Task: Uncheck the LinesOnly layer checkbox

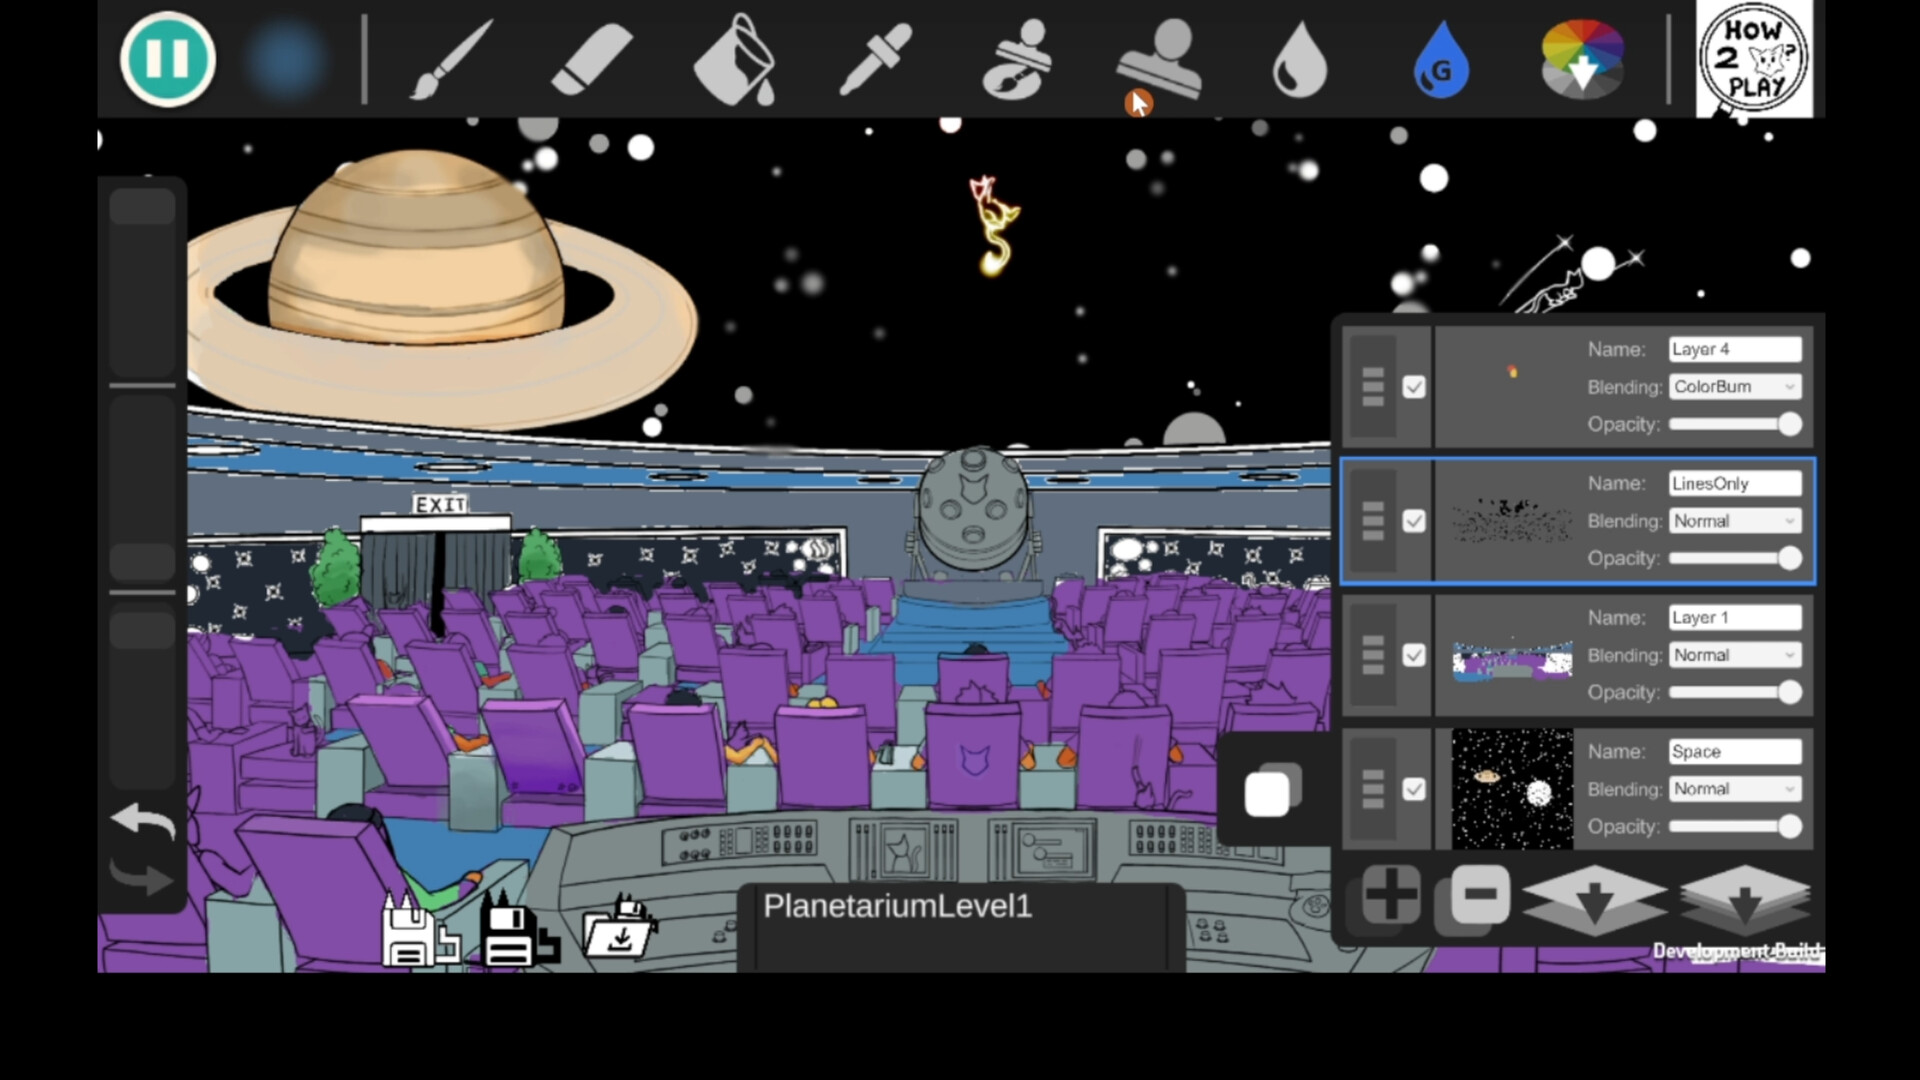Action: coord(1415,521)
